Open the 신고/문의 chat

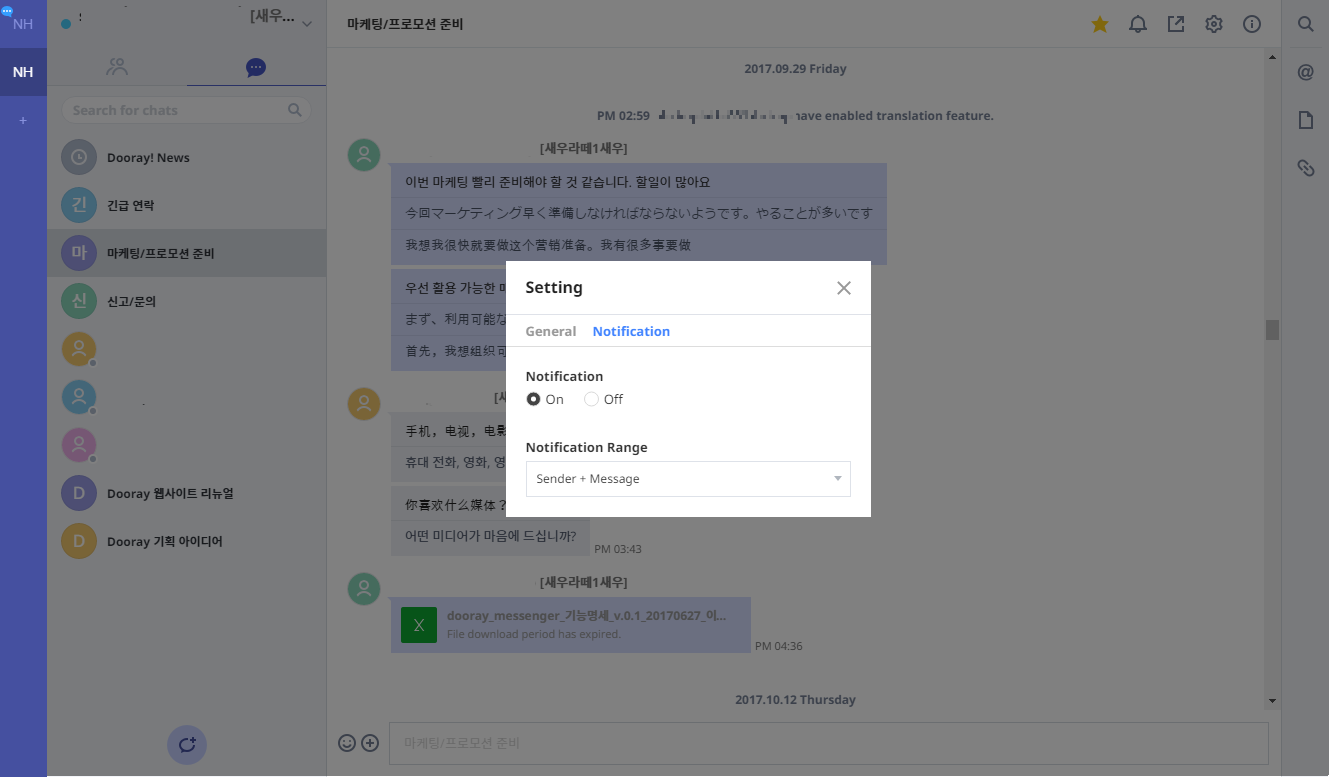point(187,302)
